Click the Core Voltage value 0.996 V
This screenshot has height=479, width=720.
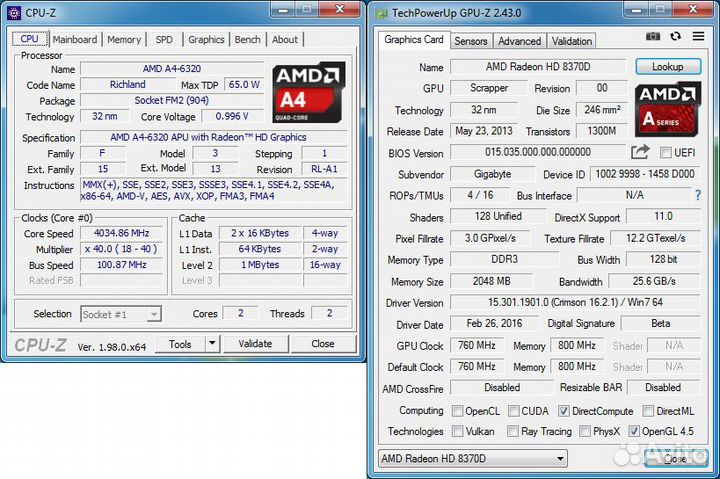(232, 116)
